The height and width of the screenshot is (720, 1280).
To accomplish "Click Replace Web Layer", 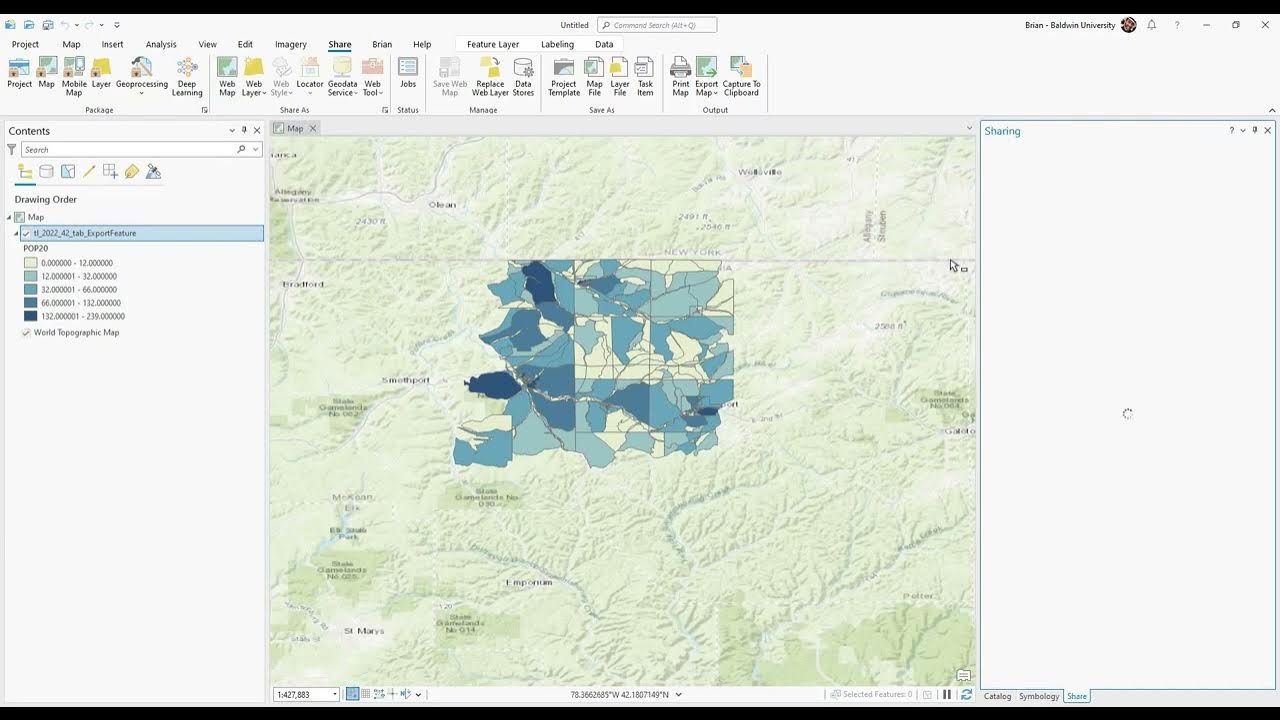I will 490,77.
